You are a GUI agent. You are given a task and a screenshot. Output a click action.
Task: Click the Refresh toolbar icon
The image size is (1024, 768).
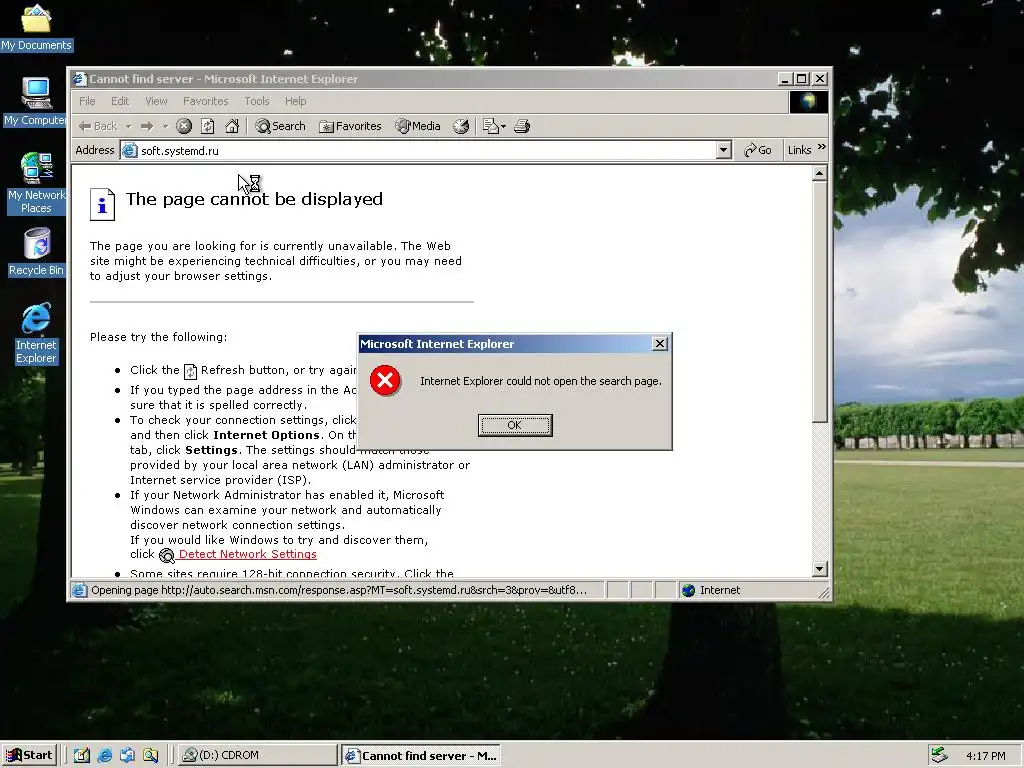point(208,126)
